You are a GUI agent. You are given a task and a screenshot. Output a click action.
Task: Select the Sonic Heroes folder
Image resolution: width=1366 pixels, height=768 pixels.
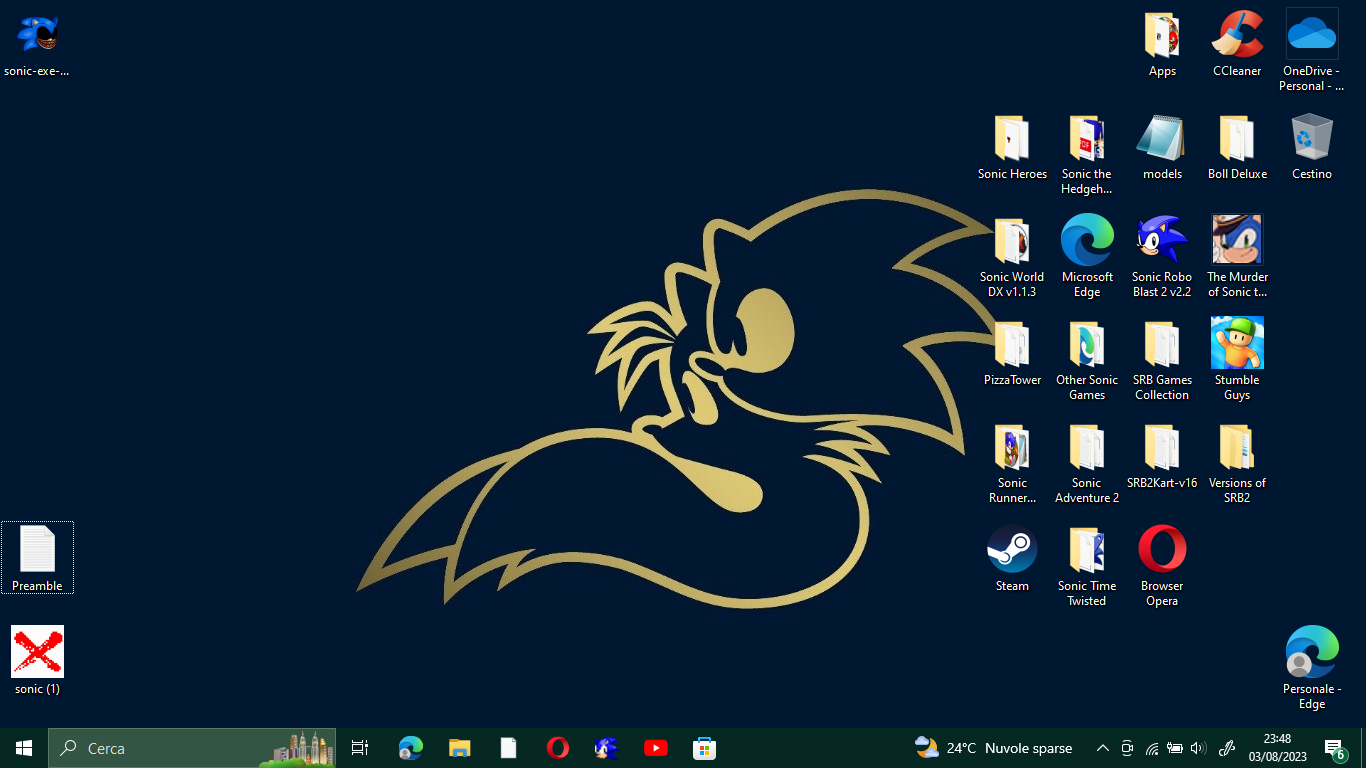pyautogui.click(x=1012, y=147)
